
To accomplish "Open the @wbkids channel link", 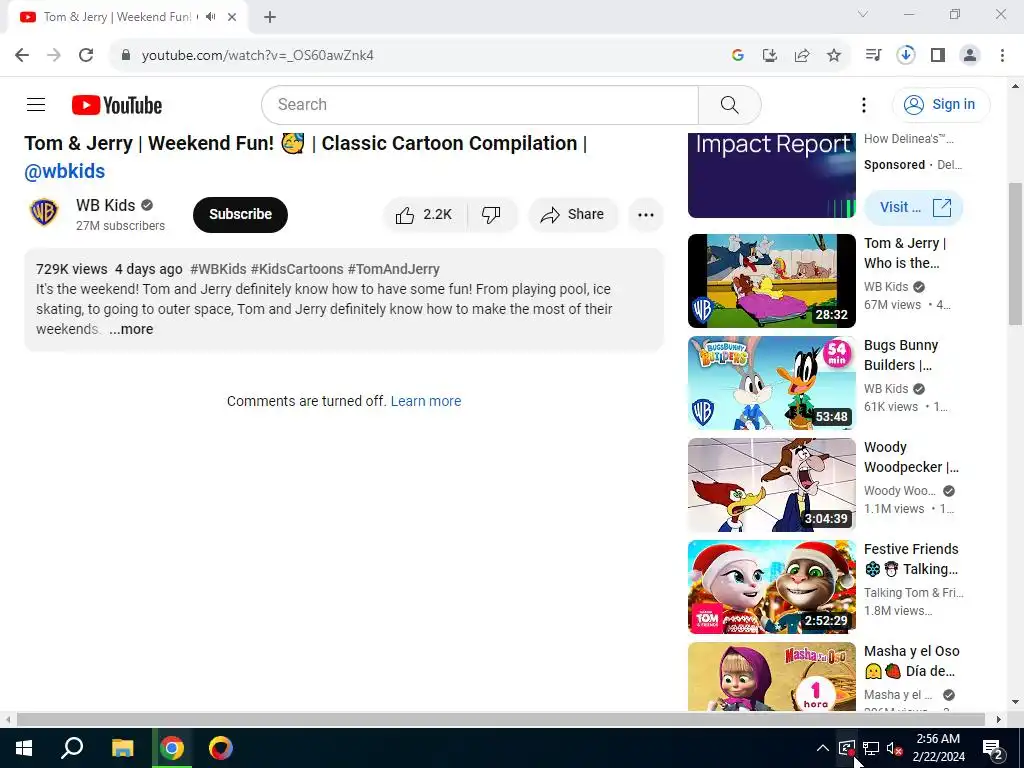I will (65, 171).
